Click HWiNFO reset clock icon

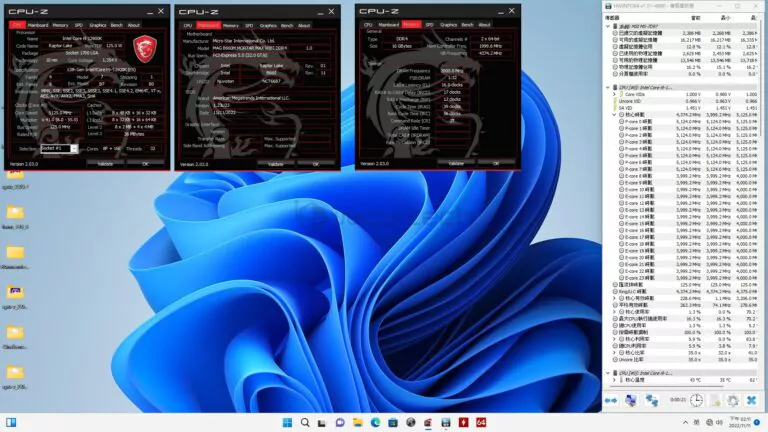696,400
